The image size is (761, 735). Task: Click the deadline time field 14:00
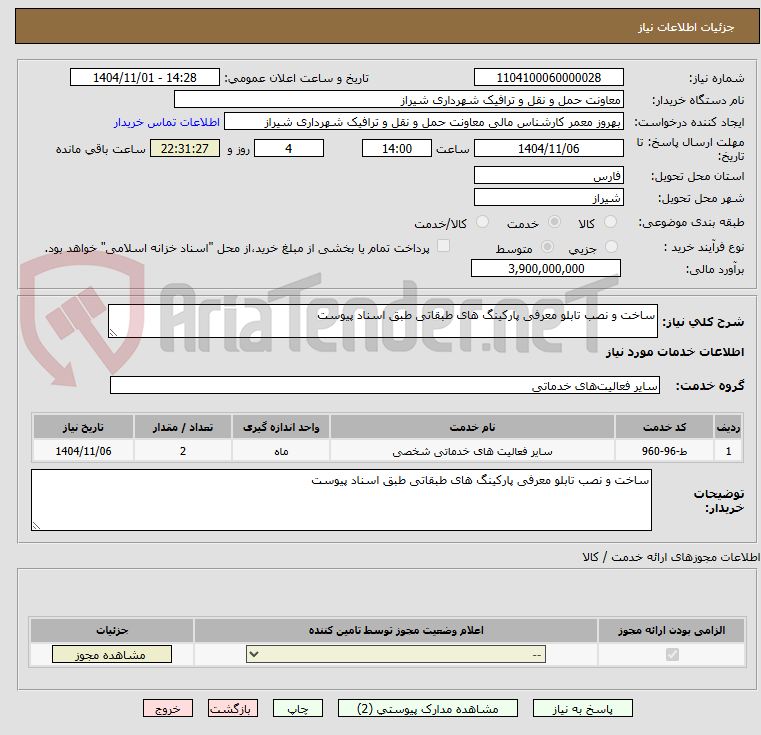coord(397,148)
